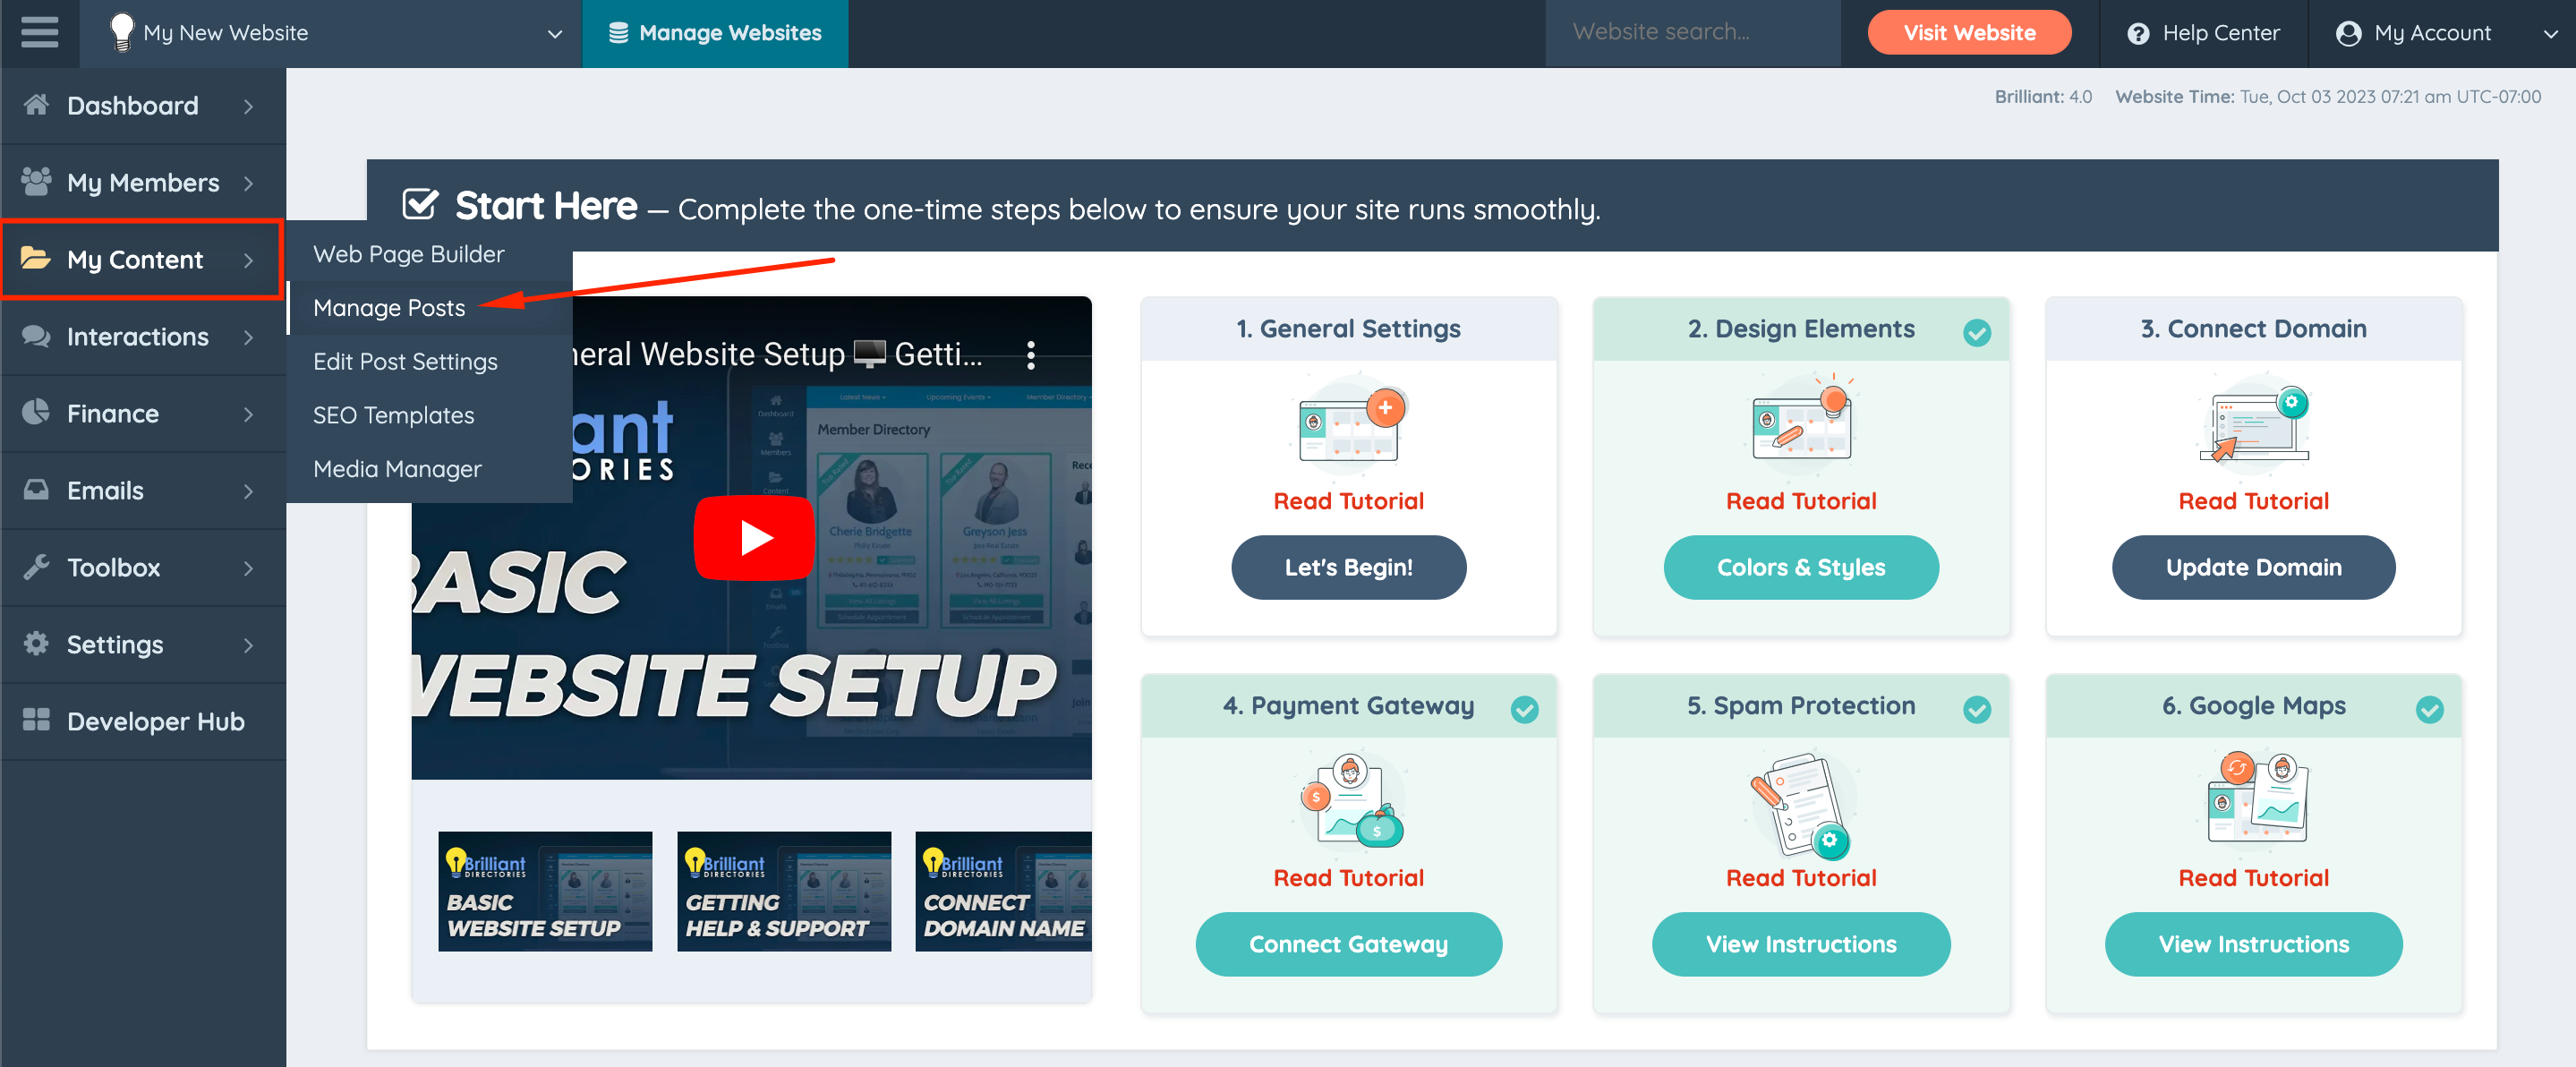Screen dimensions: 2576x1067
Task: Click the hamburger menu icon
Action: [x=39, y=33]
